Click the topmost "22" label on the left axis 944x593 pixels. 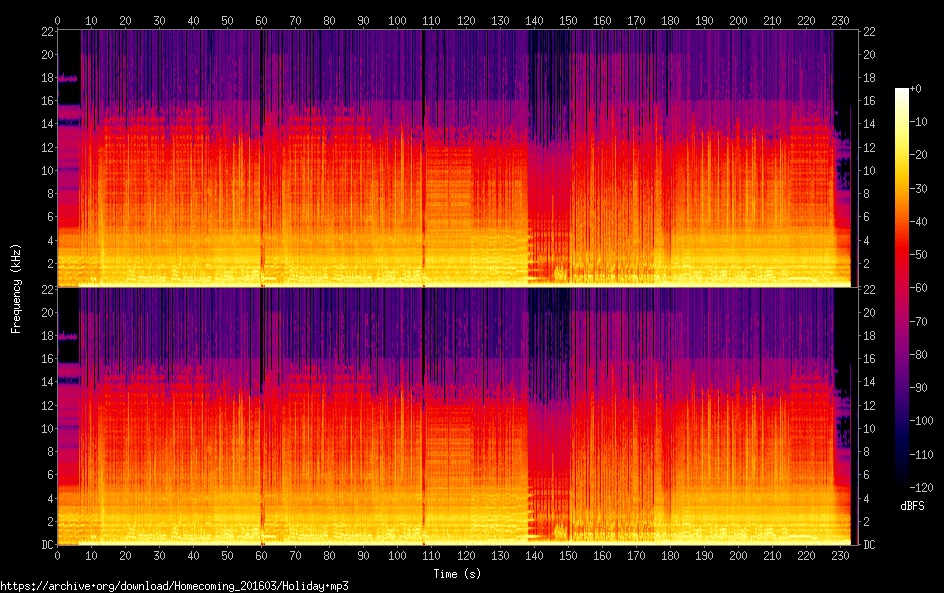pos(46,31)
